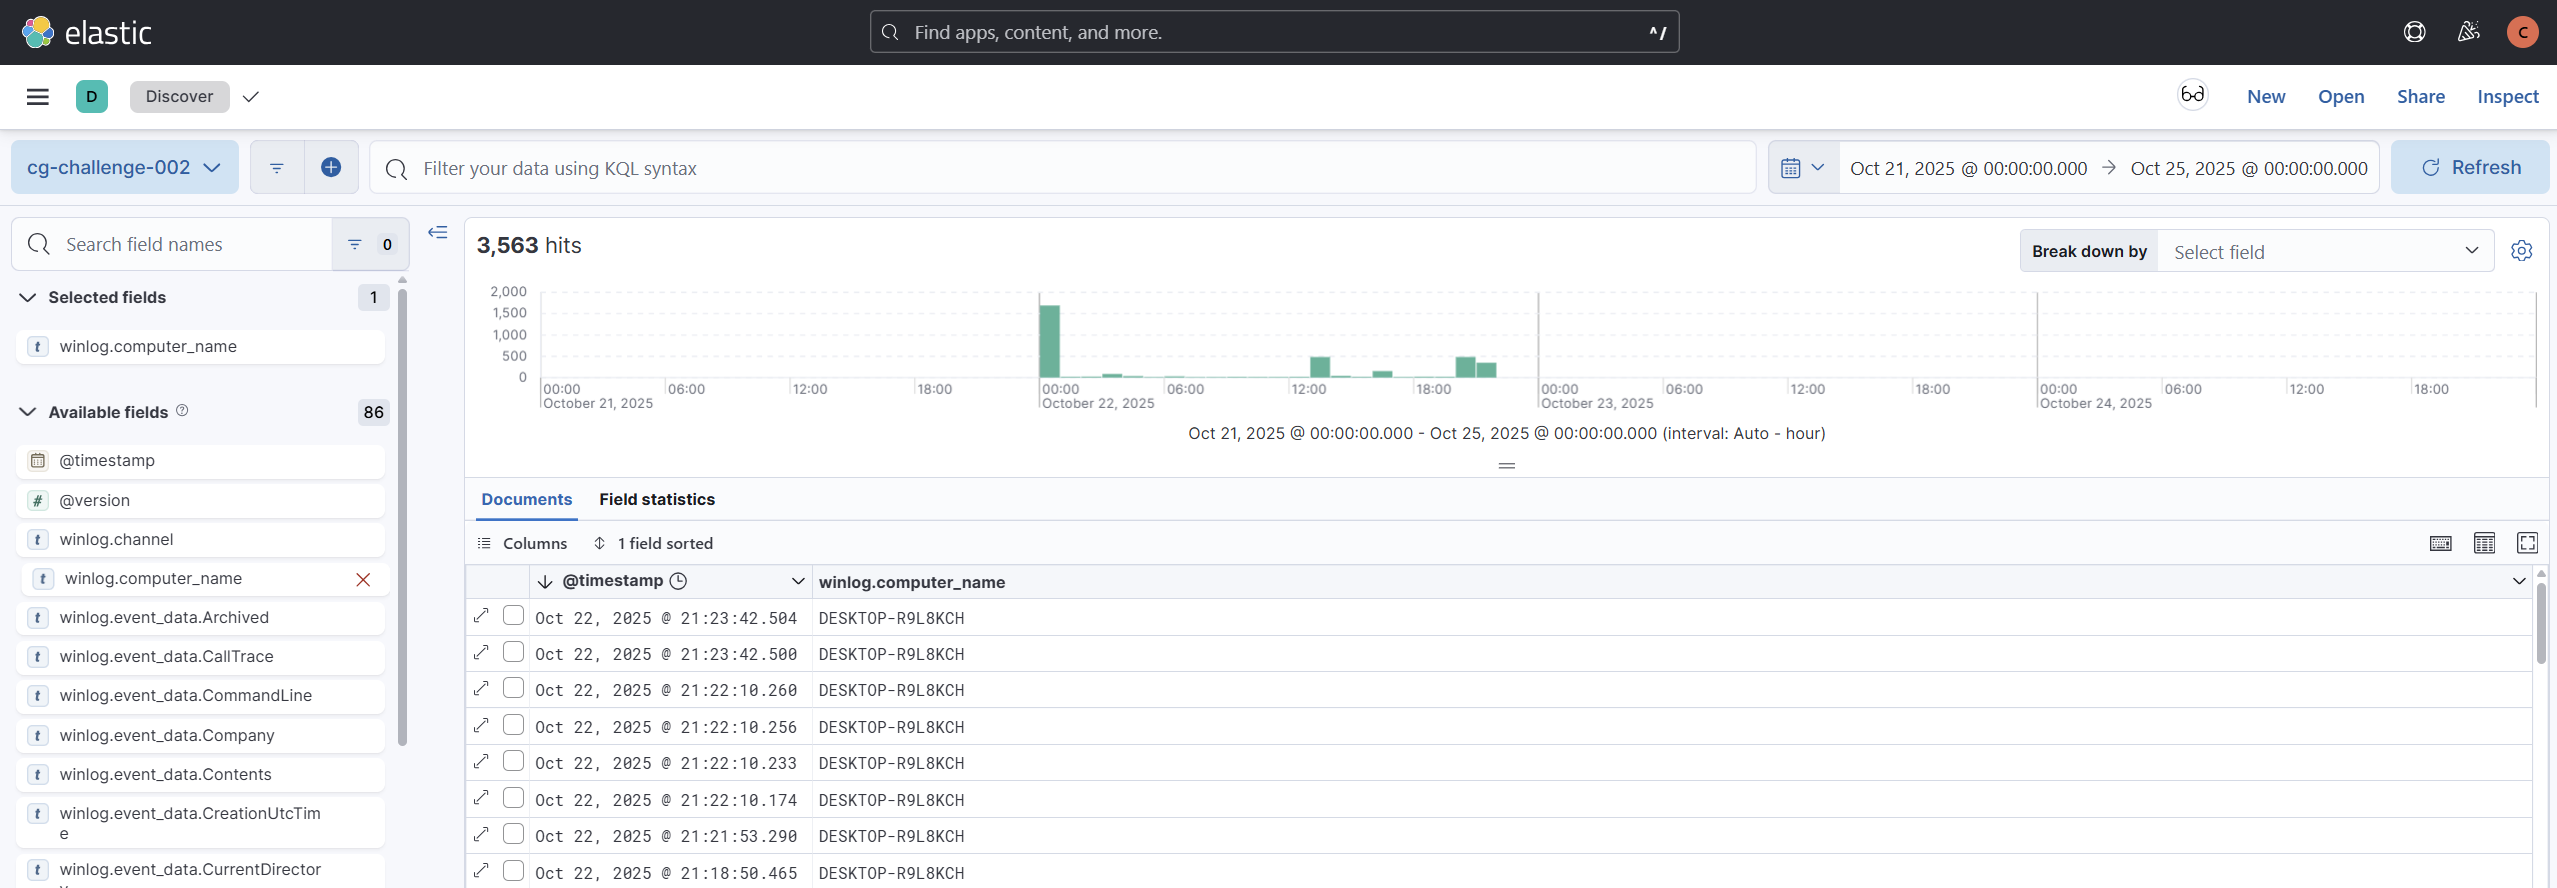Open the newsfeed celebration icon
Viewport: 2557px width, 888px height.
(2468, 32)
